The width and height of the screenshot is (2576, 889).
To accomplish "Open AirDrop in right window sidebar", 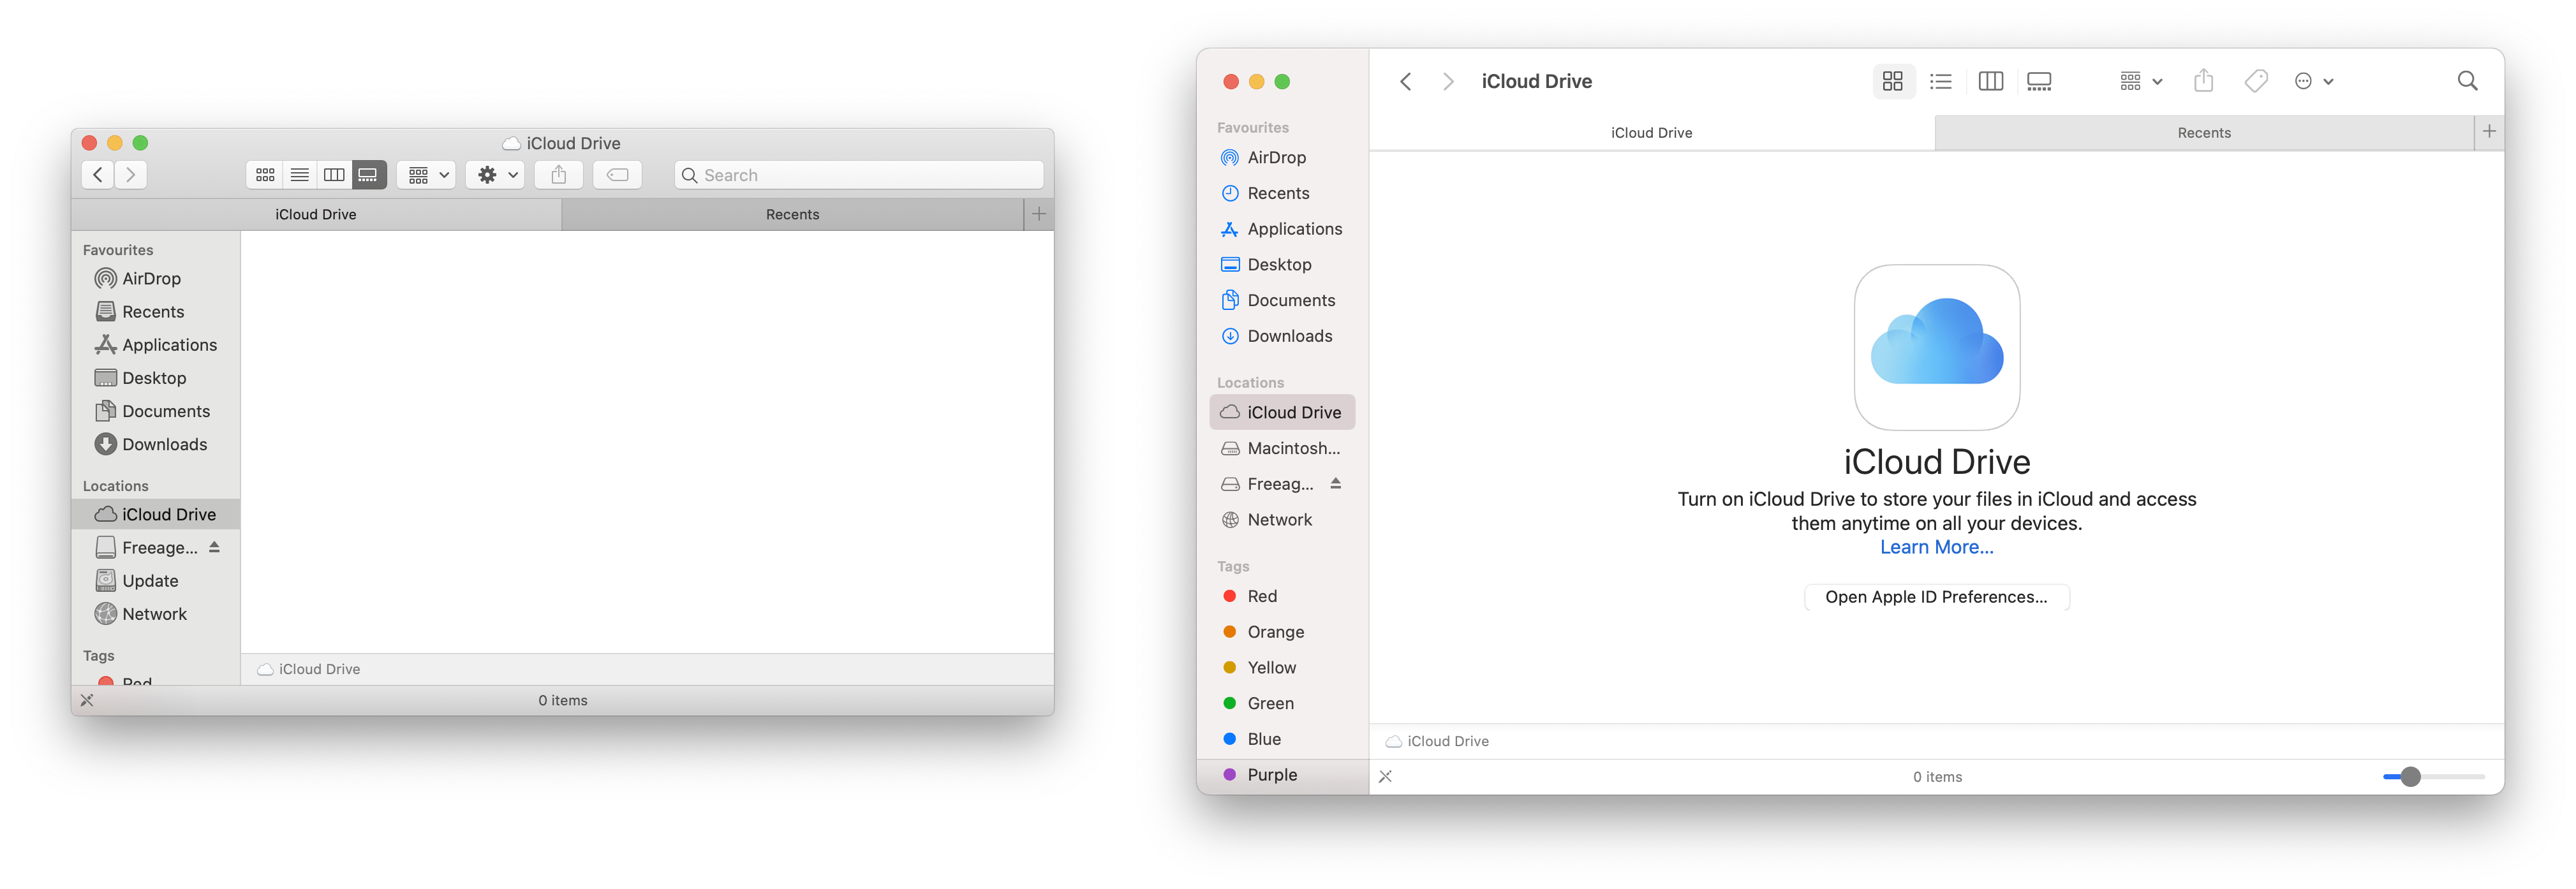I will [1282, 157].
